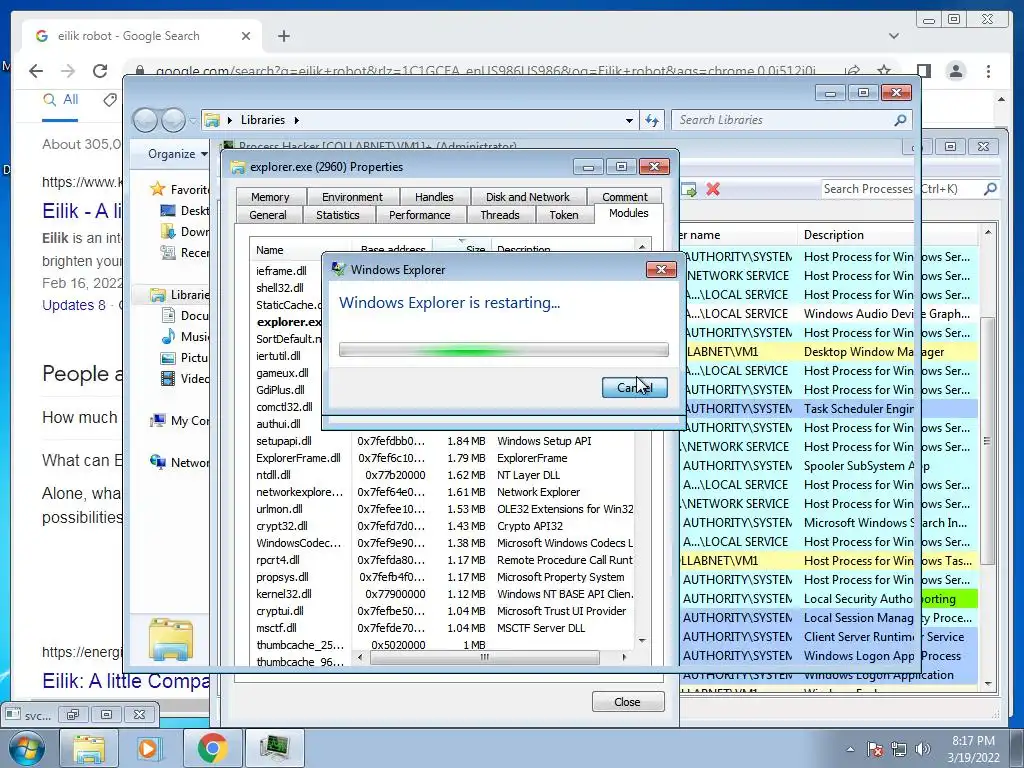Select the setupapi.dll module row

click(442, 441)
